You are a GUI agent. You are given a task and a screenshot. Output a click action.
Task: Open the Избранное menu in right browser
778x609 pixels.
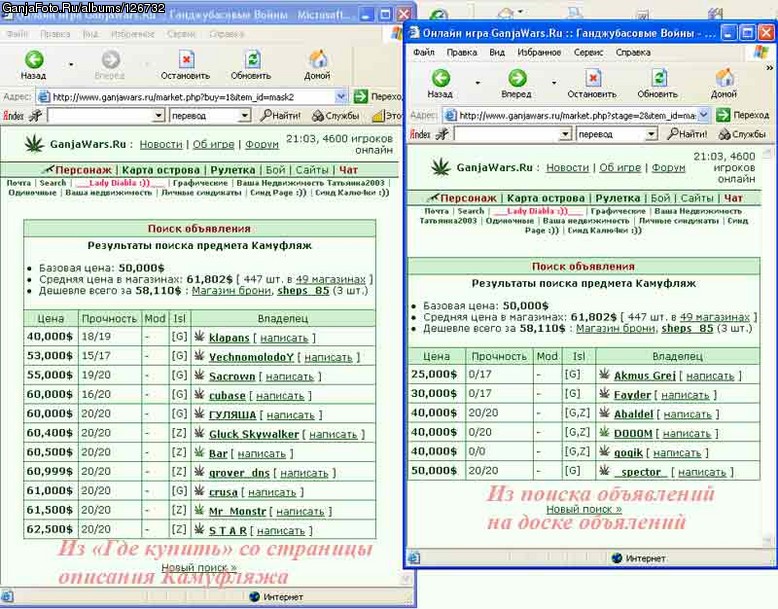(x=539, y=52)
